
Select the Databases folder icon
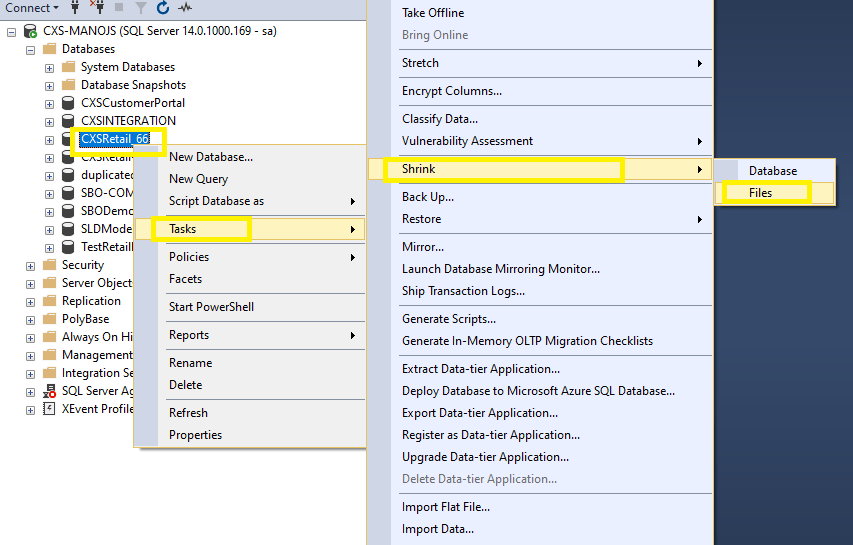click(50, 49)
